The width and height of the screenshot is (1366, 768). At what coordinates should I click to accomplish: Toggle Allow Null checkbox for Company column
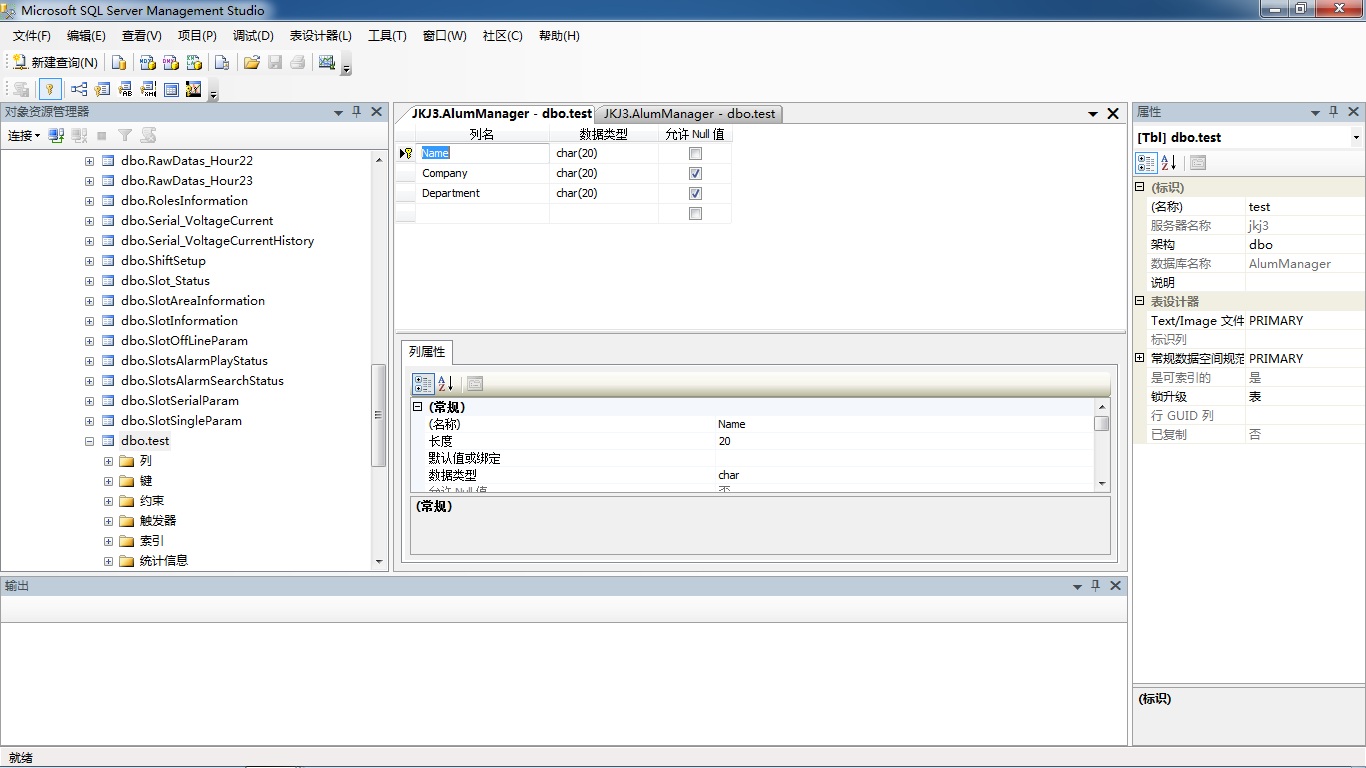[x=695, y=173]
